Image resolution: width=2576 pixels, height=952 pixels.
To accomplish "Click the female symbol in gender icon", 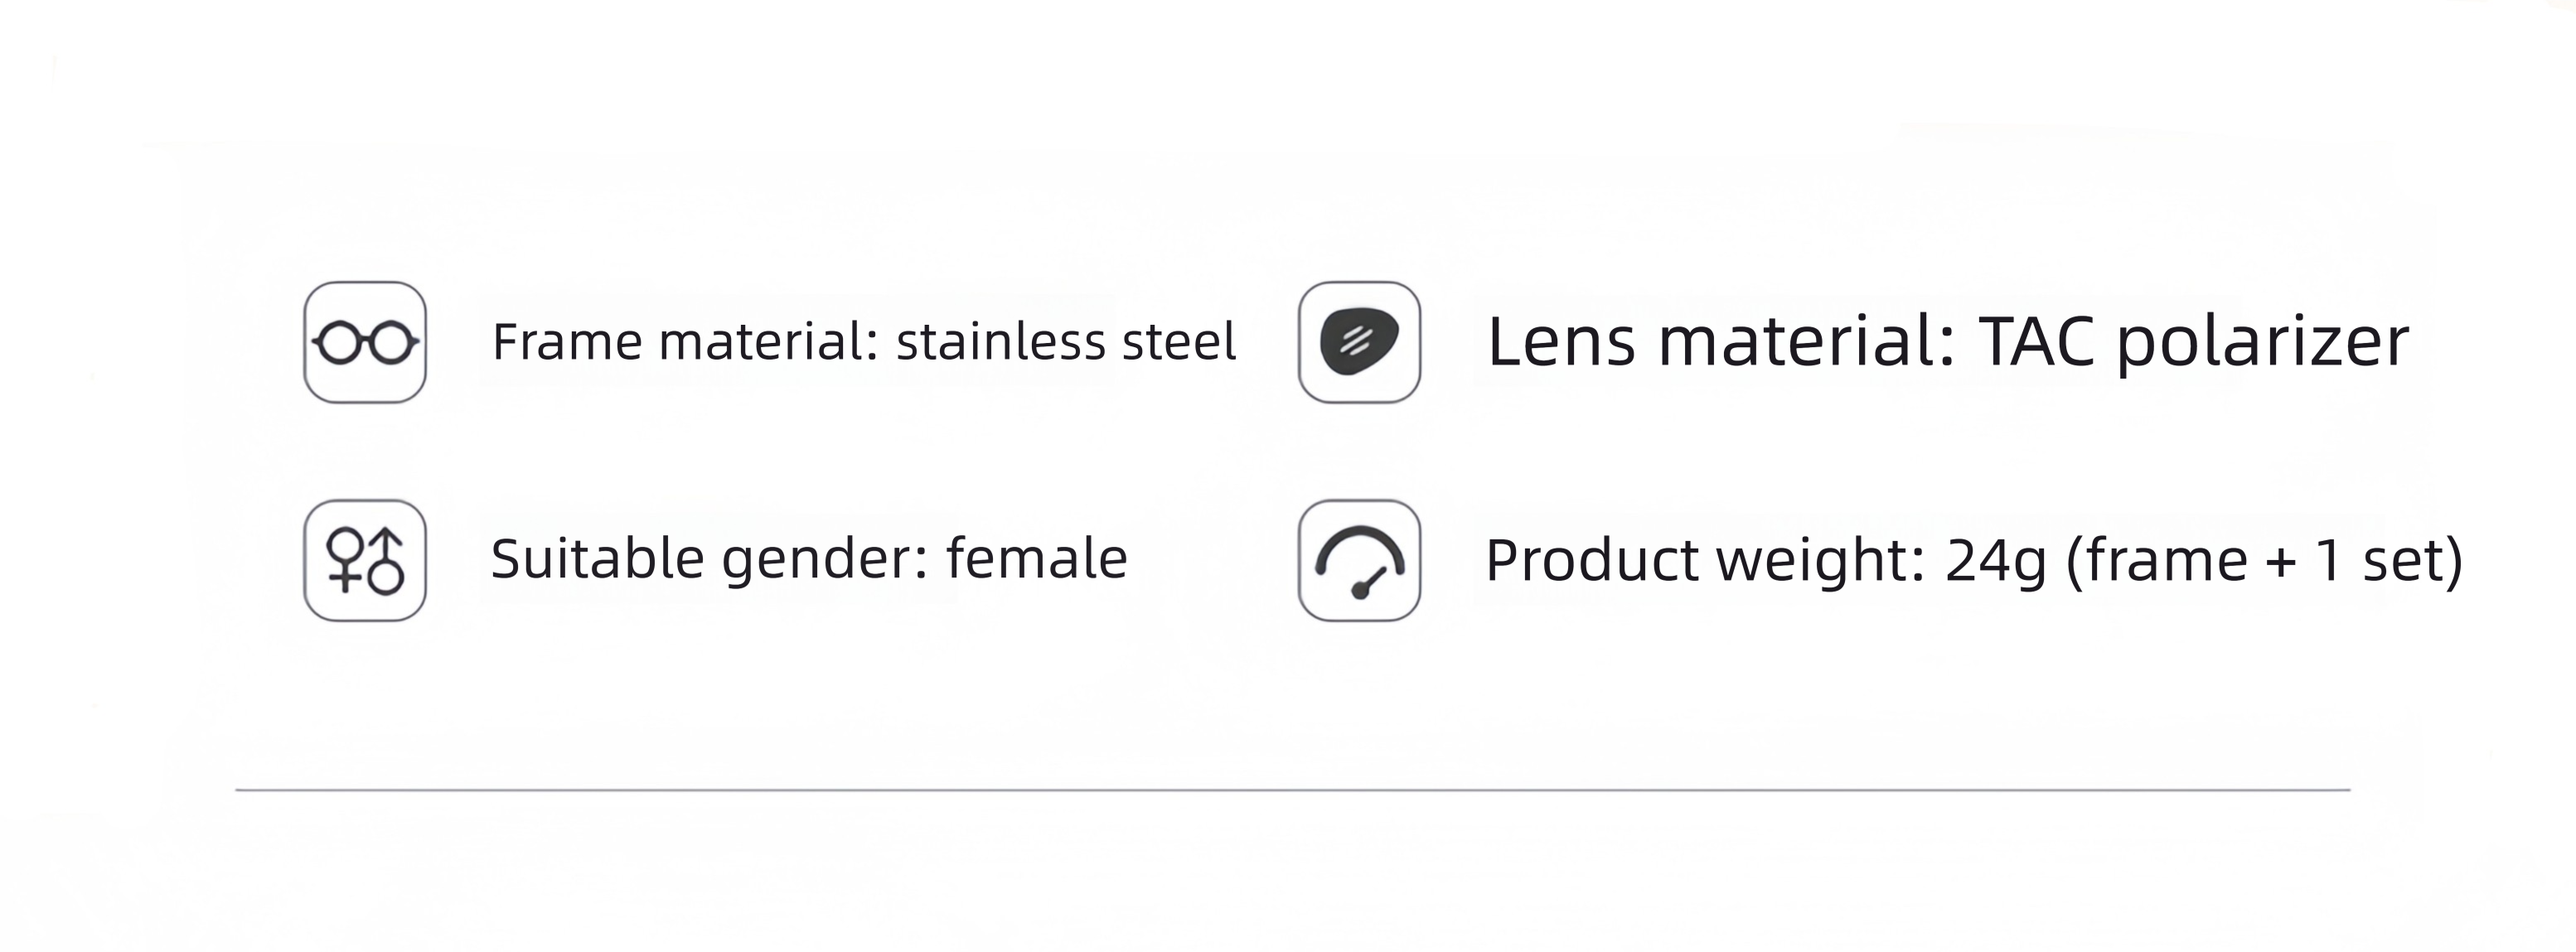I will 346,559.
